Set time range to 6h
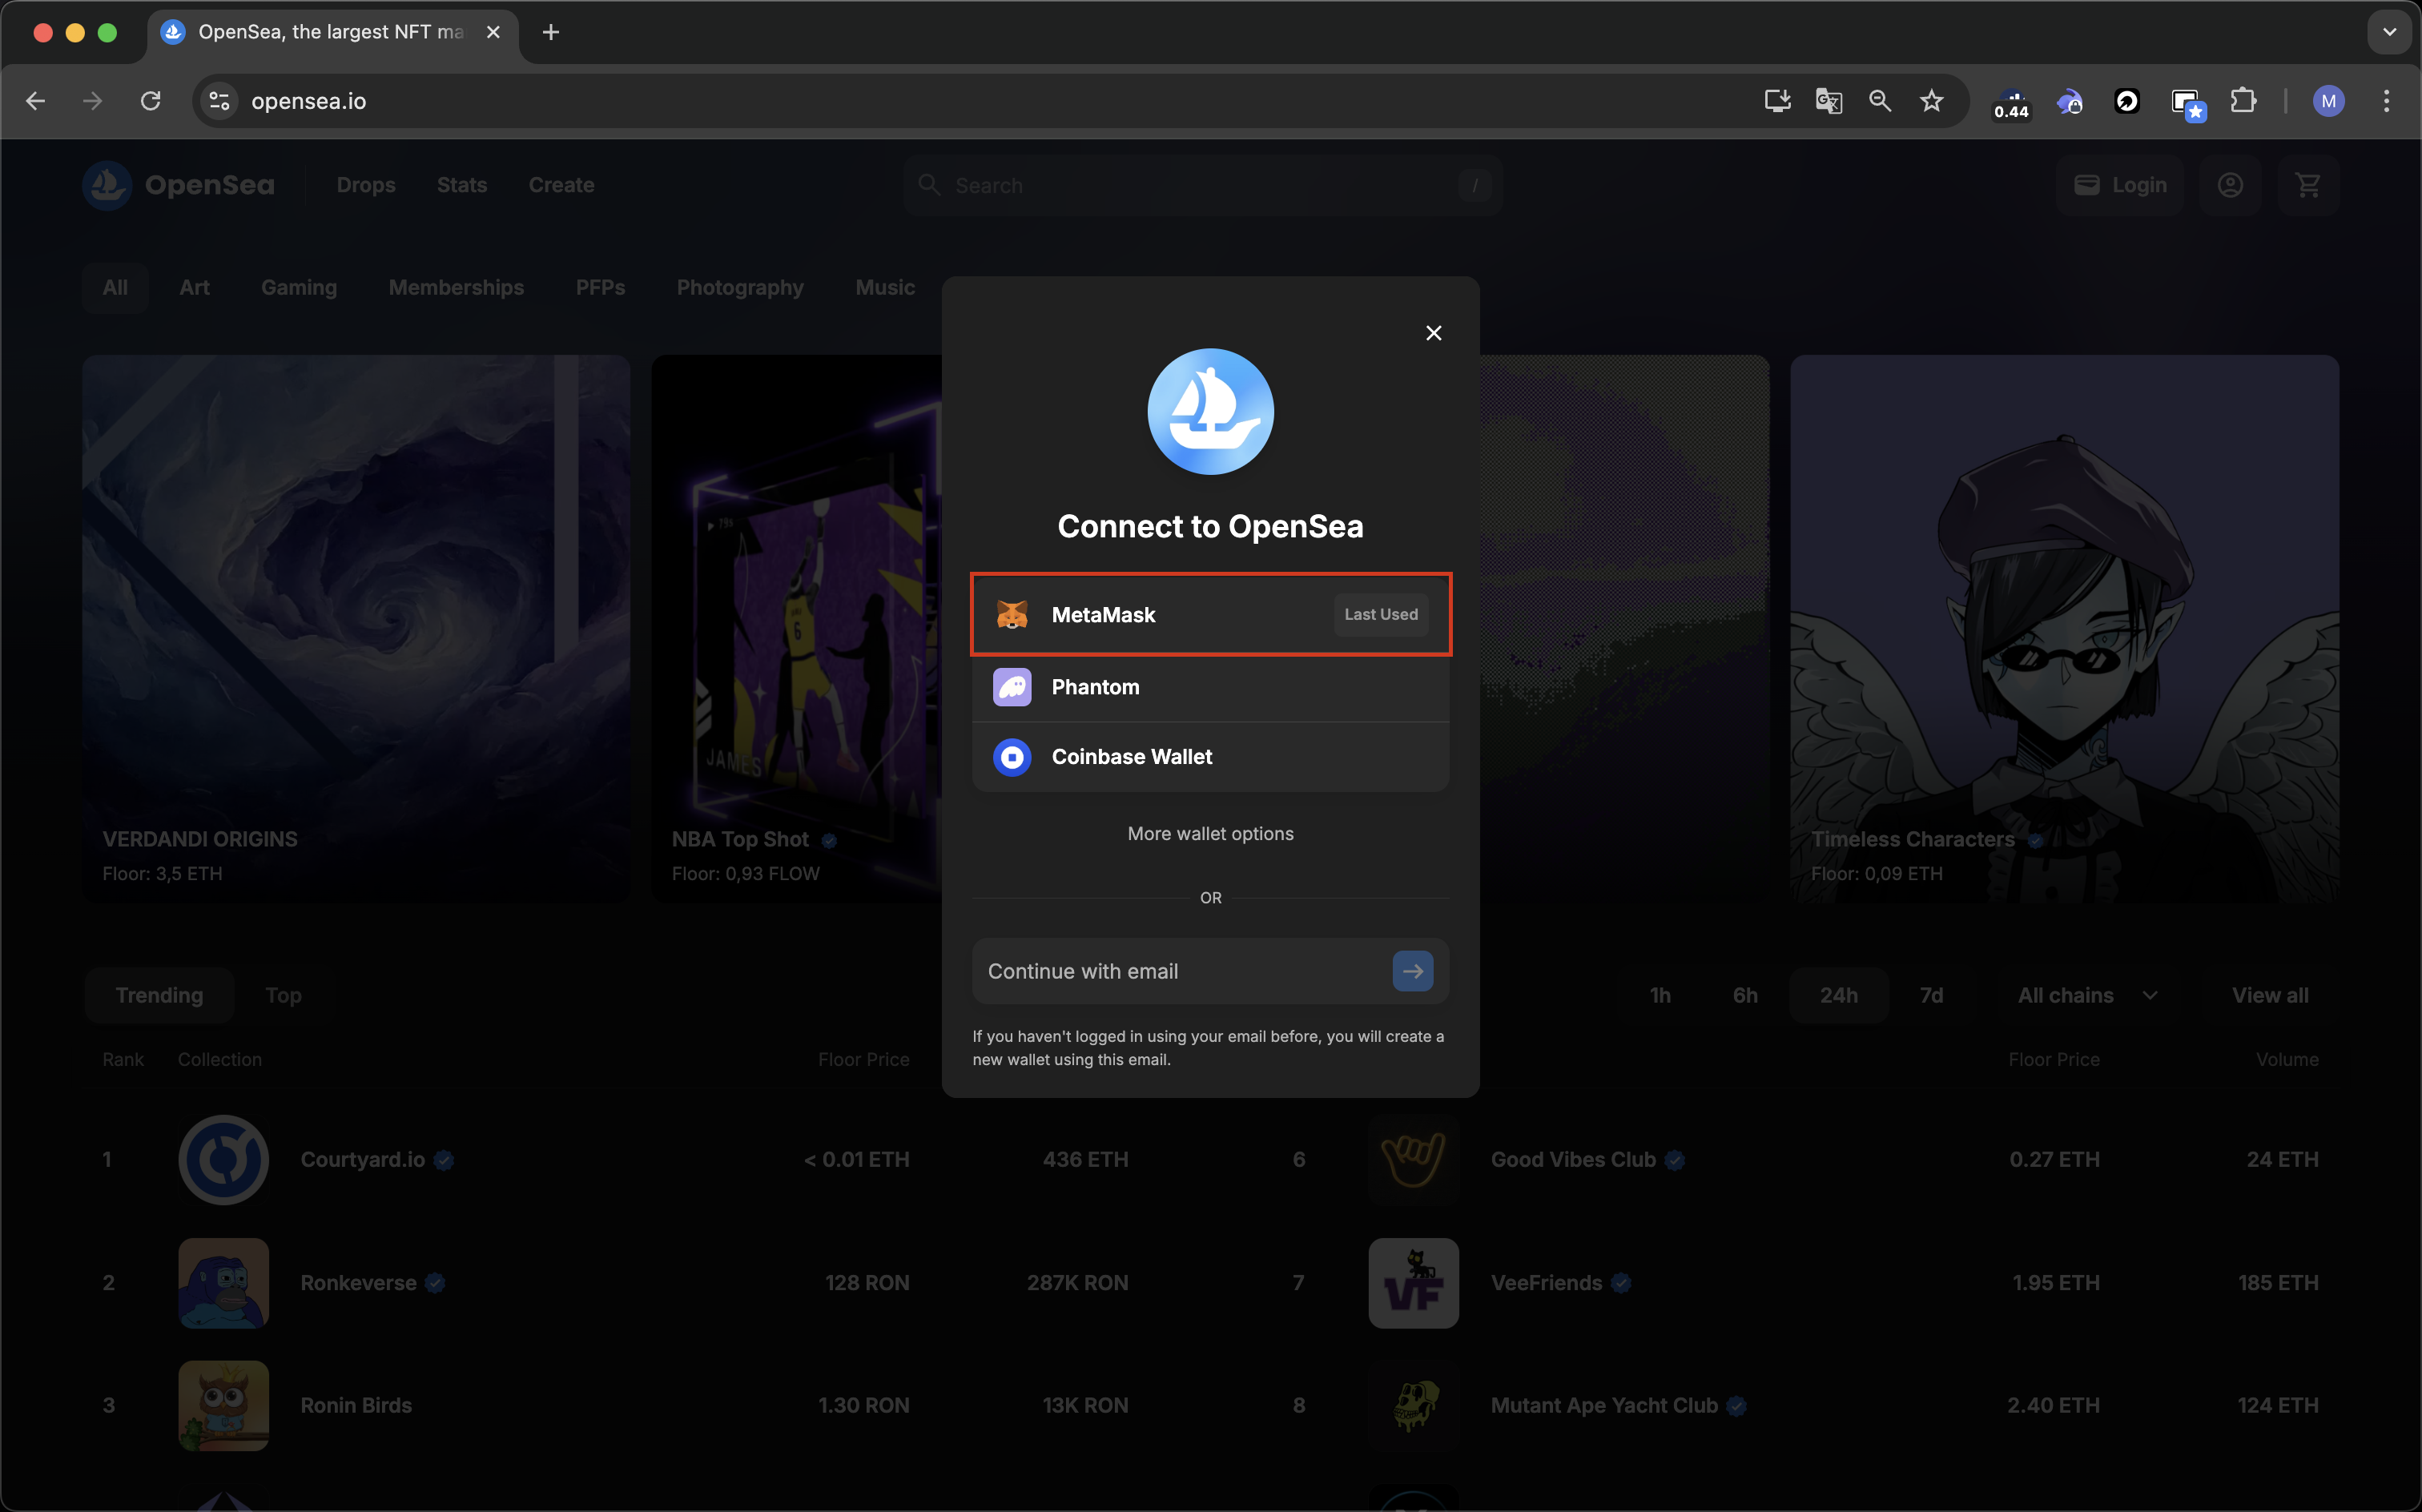The image size is (2422, 1512). click(x=1745, y=995)
